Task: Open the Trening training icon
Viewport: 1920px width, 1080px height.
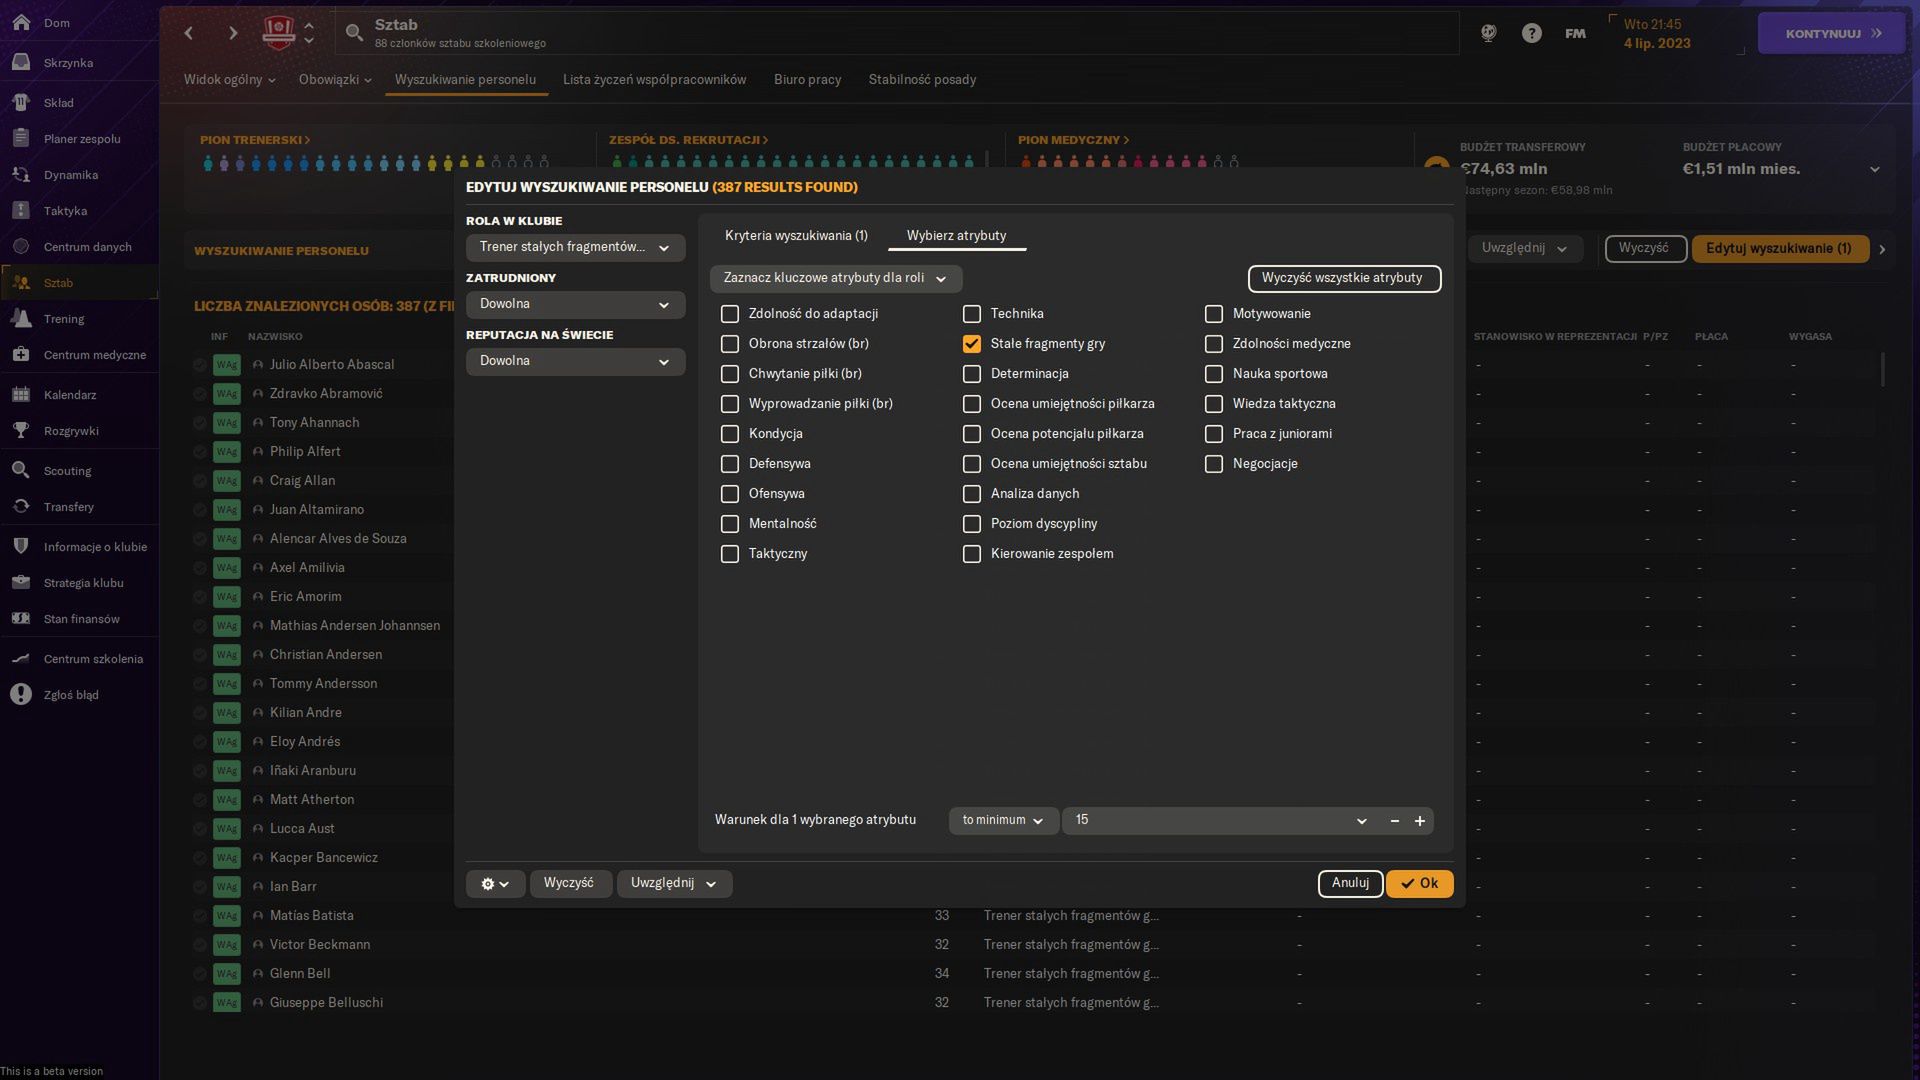Action: click(21, 319)
